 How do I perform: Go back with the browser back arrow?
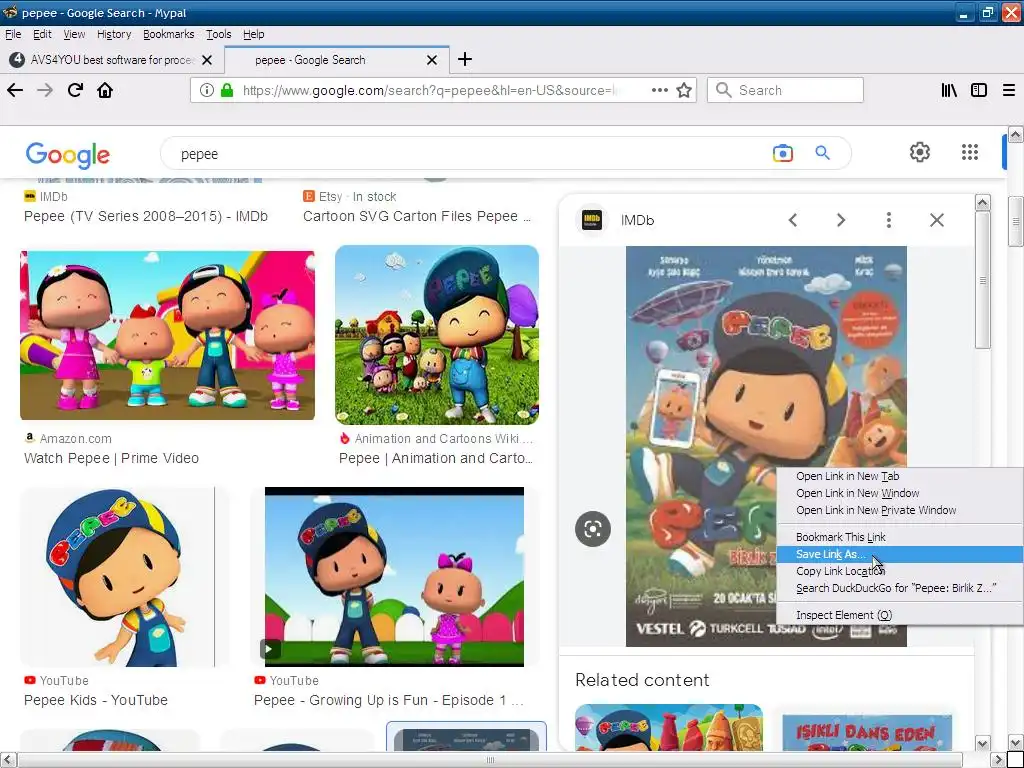(x=15, y=90)
